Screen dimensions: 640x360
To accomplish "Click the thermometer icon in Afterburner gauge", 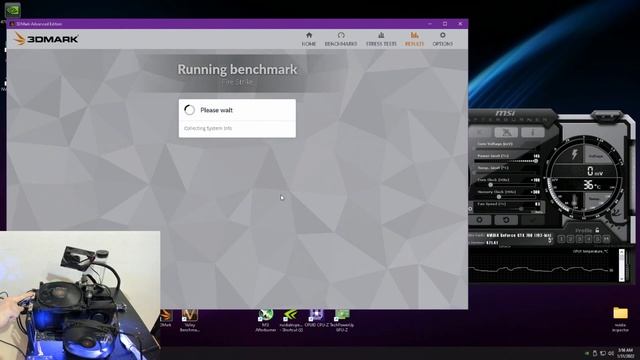I will [x=574, y=201].
